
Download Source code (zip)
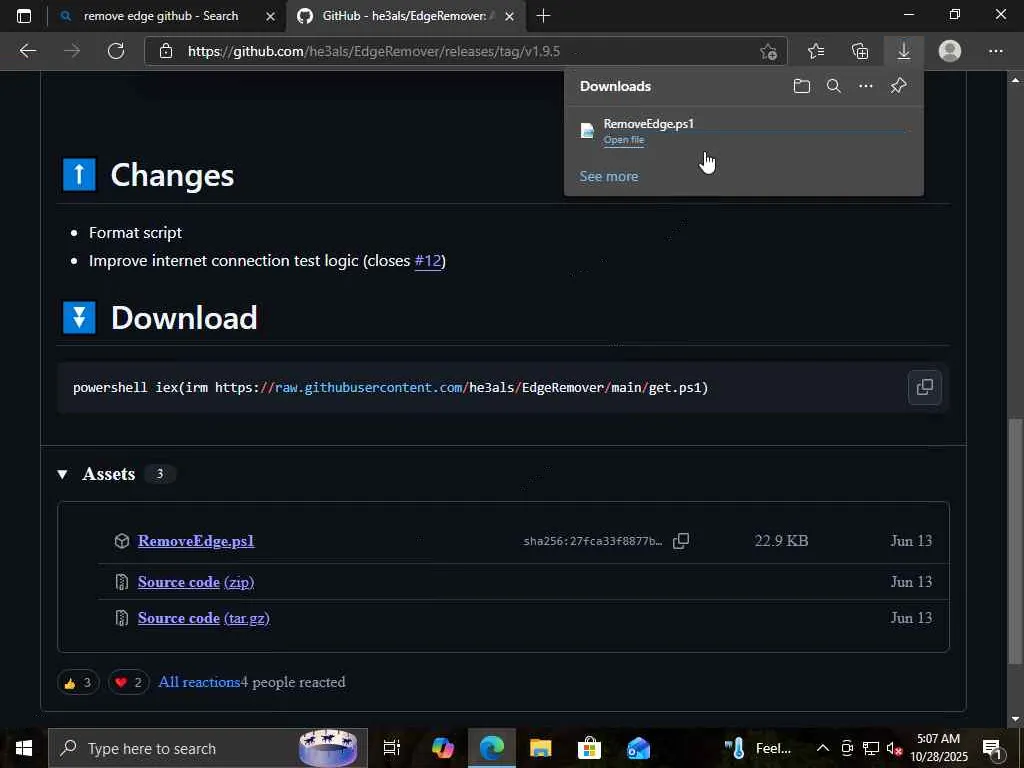coord(196,582)
